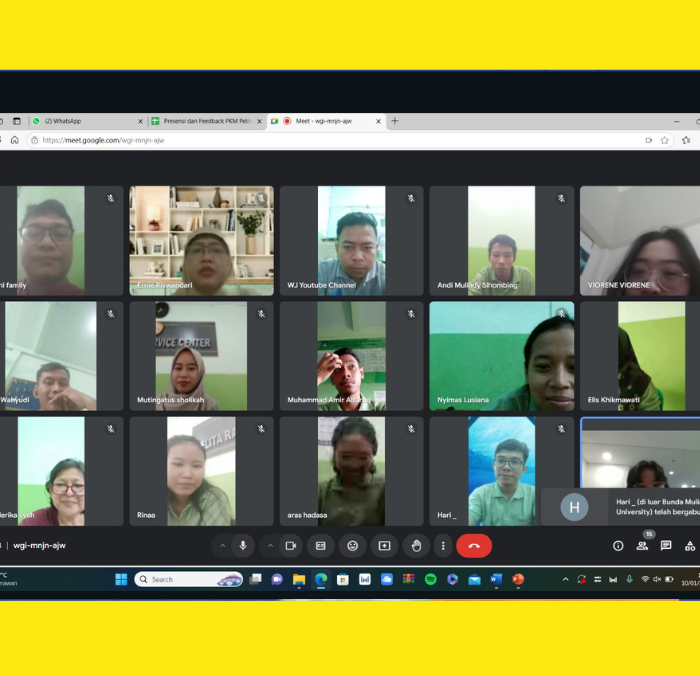The image size is (700, 675).
Task: Open Task View on taskbar
Action: [255, 579]
